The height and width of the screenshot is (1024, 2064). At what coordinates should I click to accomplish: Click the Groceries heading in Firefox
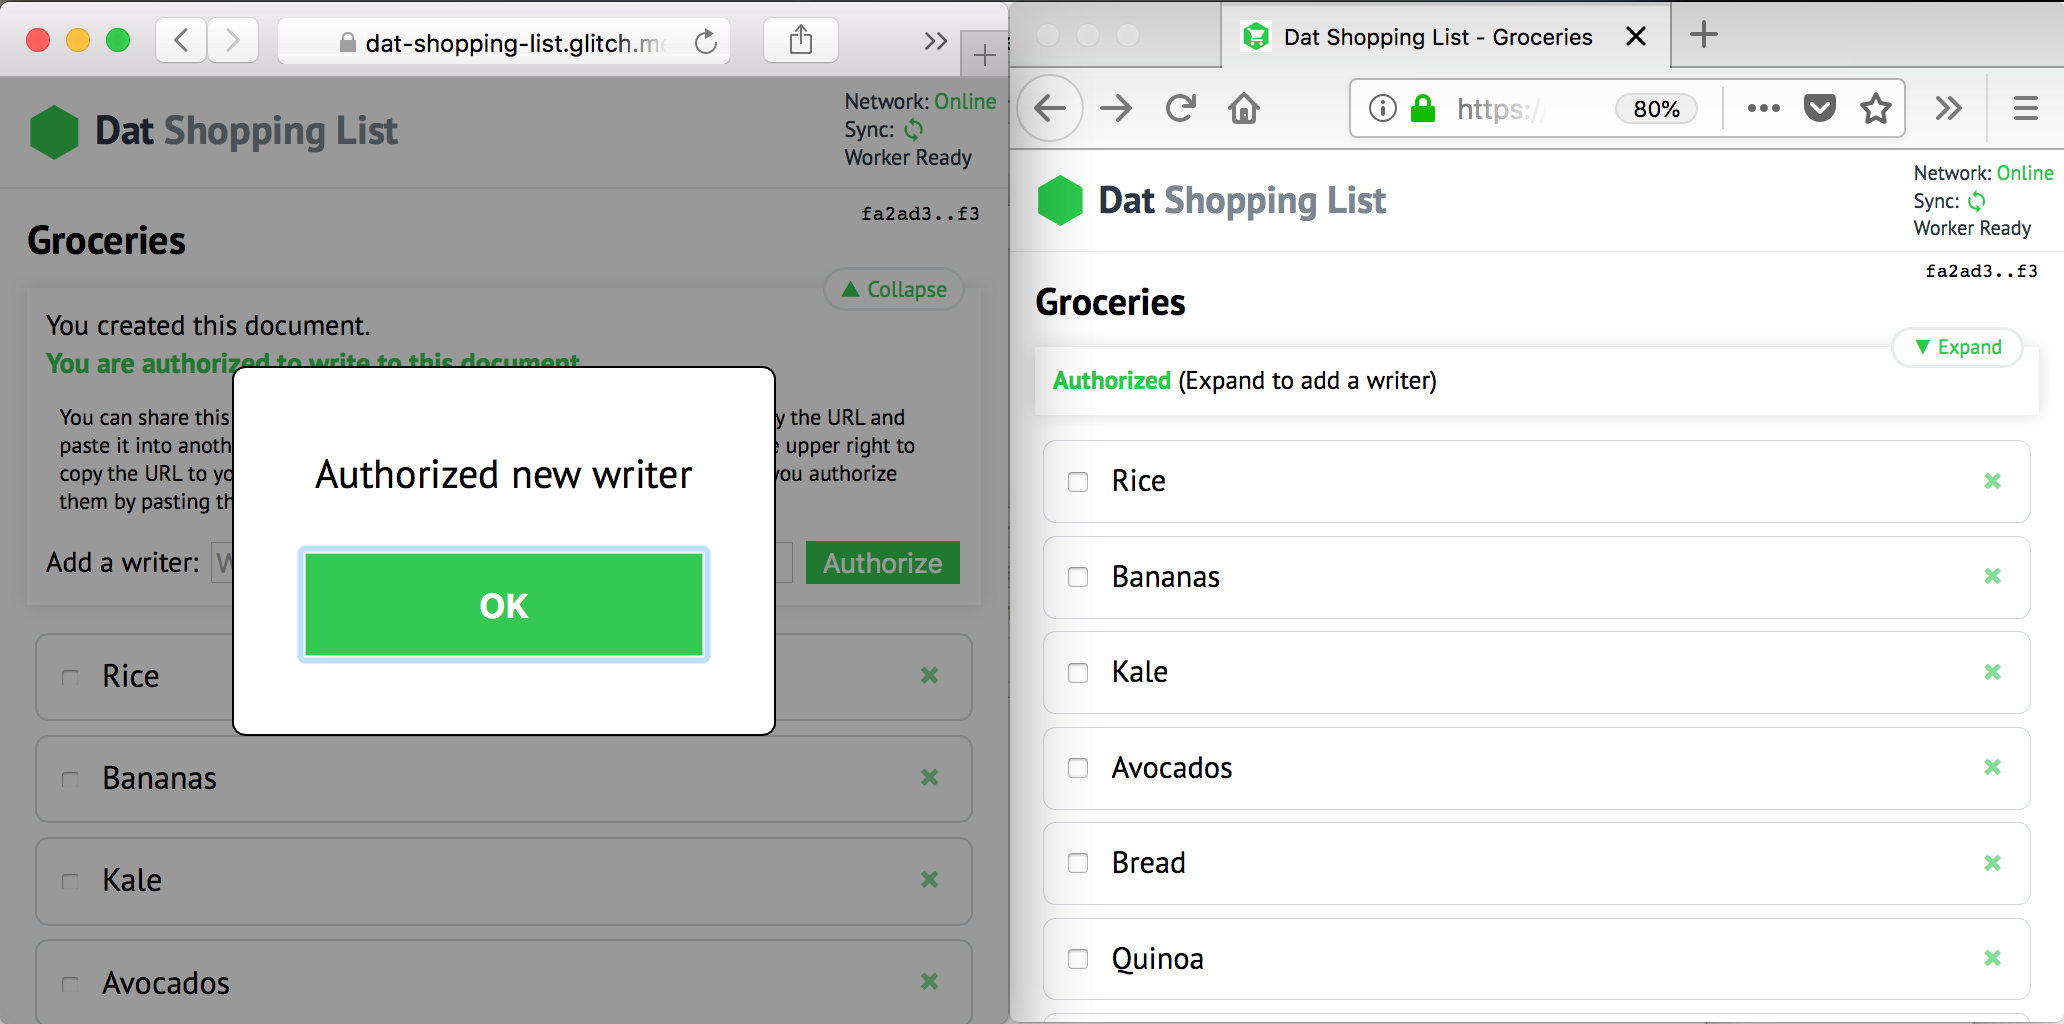click(1110, 303)
